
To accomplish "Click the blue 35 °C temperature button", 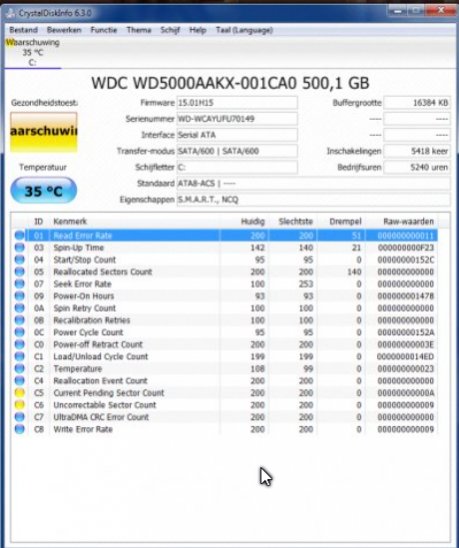I will point(44,191).
